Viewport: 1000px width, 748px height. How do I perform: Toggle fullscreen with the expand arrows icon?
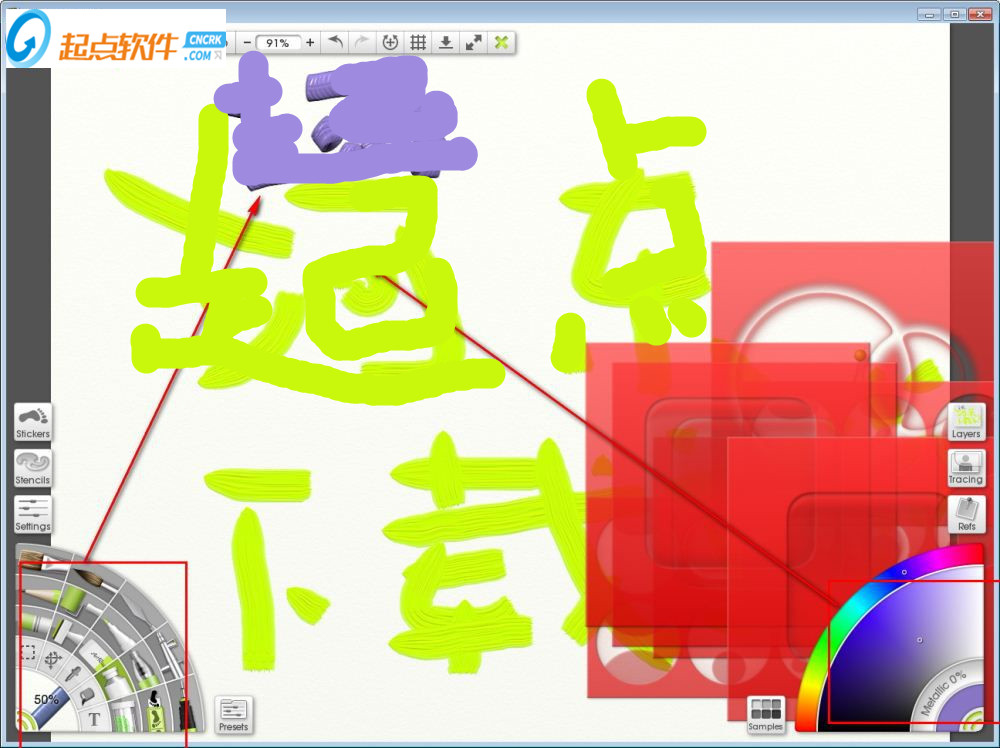[473, 43]
